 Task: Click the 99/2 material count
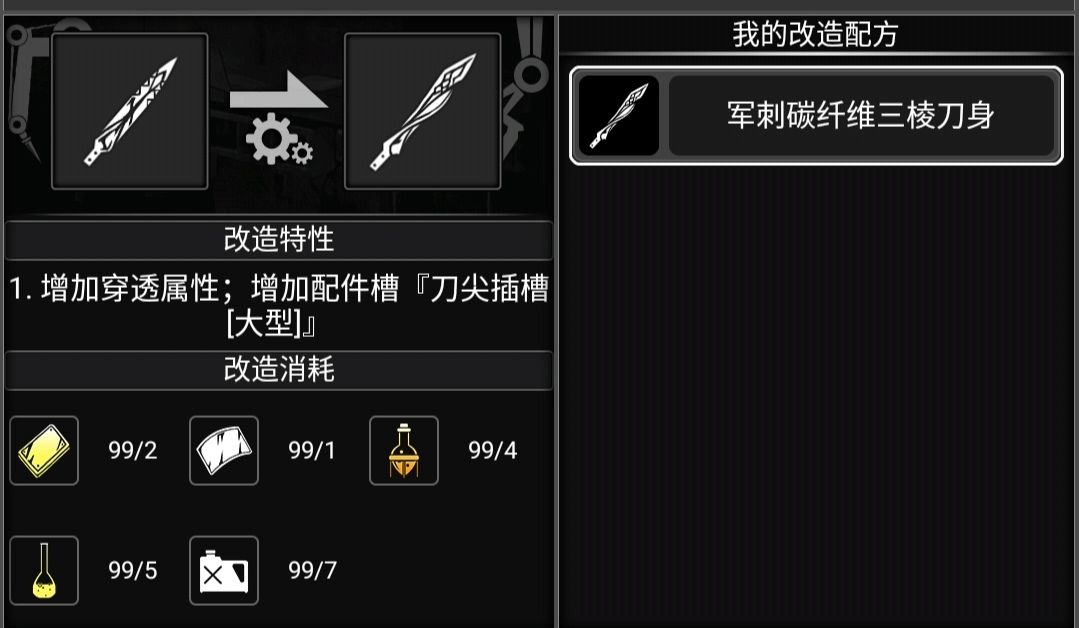click(x=133, y=451)
